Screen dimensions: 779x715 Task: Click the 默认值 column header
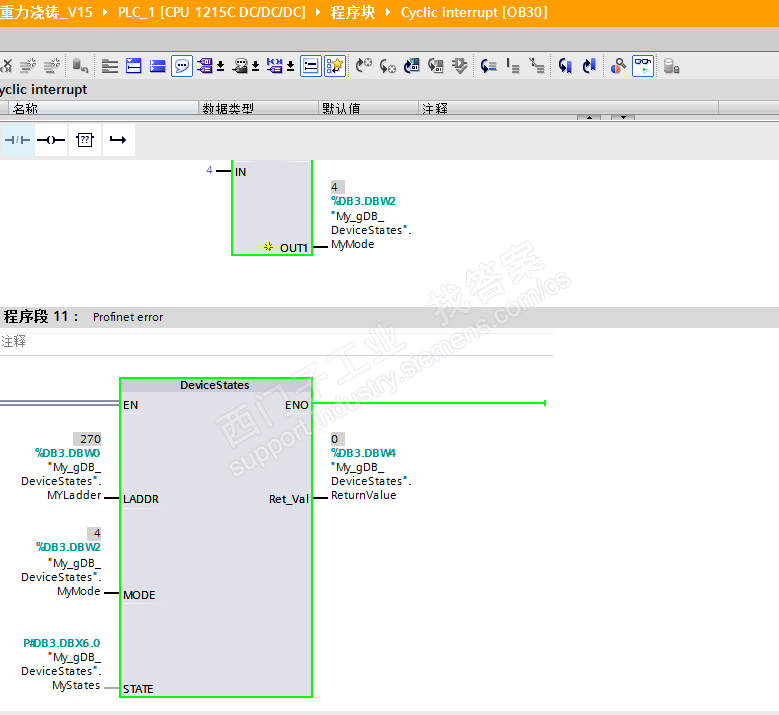click(369, 108)
